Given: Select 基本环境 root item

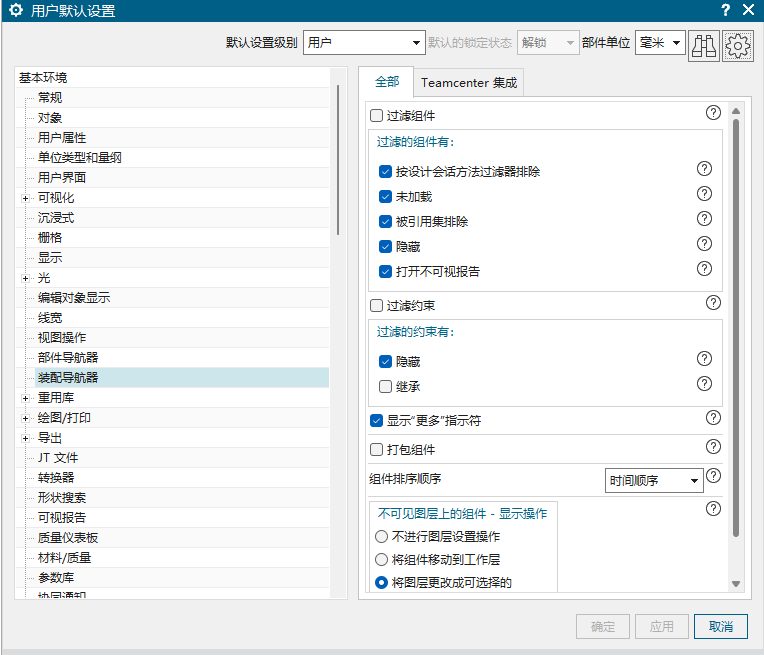Looking at the screenshot, I should pyautogui.click(x=43, y=77).
